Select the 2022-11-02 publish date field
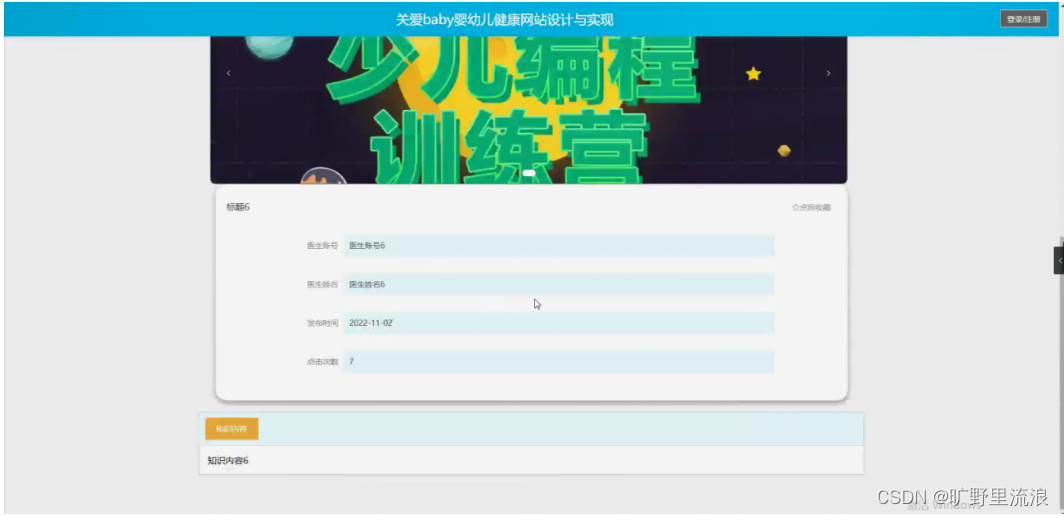This screenshot has width=1064, height=516. 558,323
